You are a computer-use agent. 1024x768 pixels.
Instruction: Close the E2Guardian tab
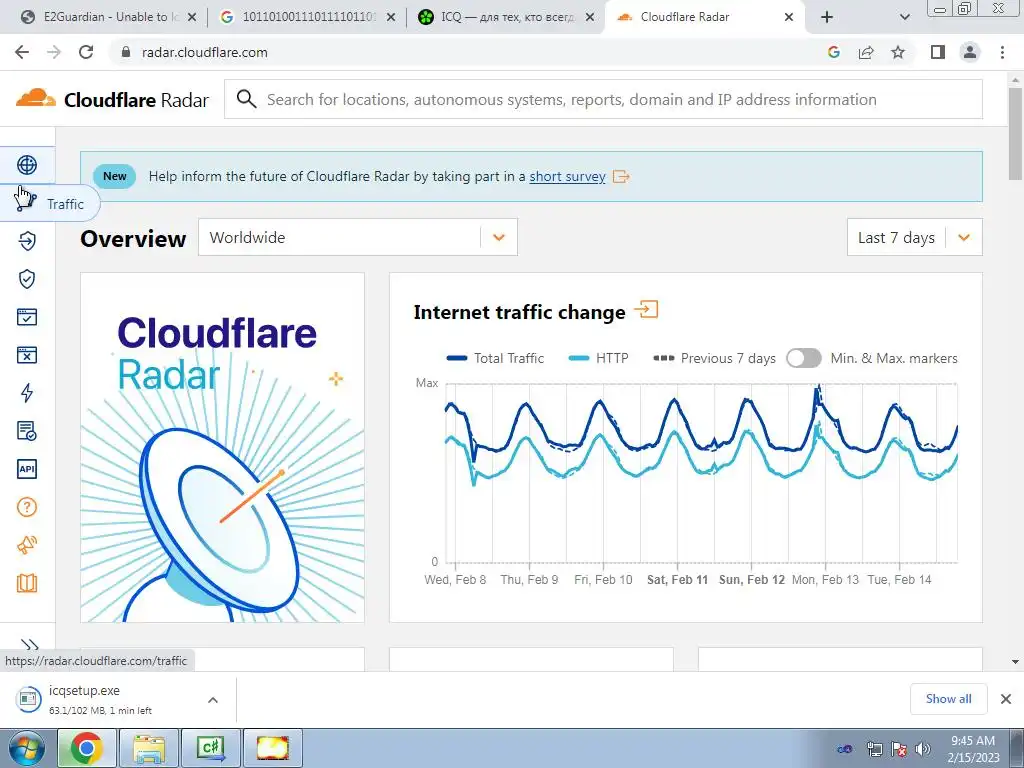click(x=192, y=18)
